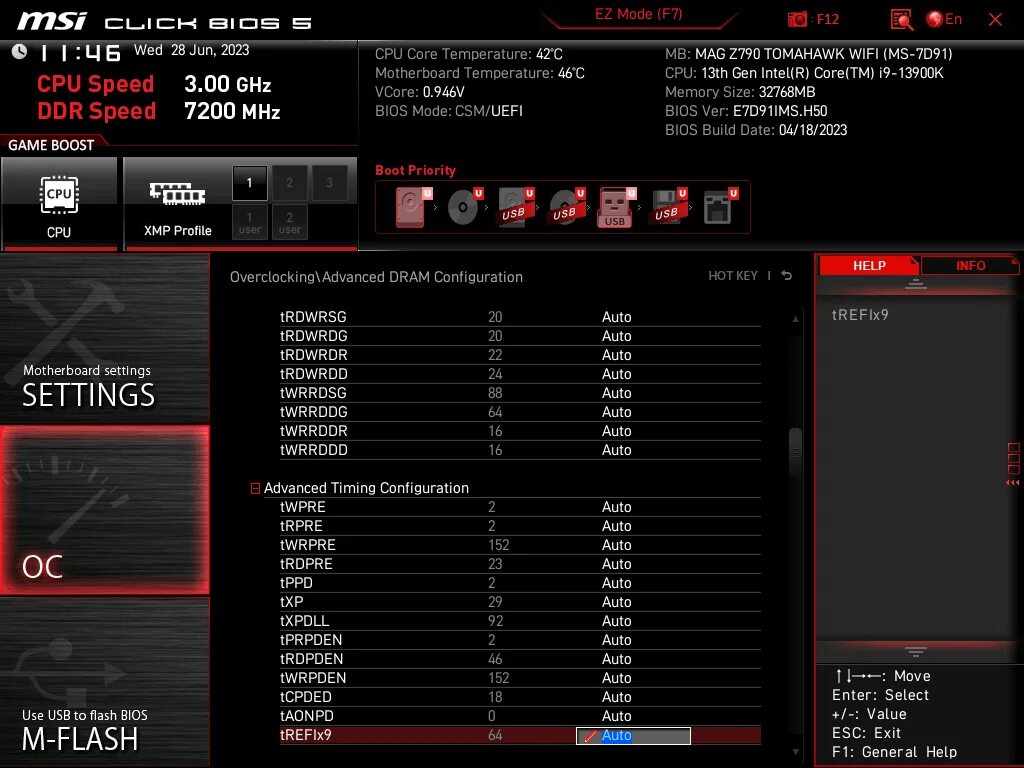Image resolution: width=1024 pixels, height=768 pixels.
Task: Click the GAME BOOST label
Action: click(x=51, y=145)
